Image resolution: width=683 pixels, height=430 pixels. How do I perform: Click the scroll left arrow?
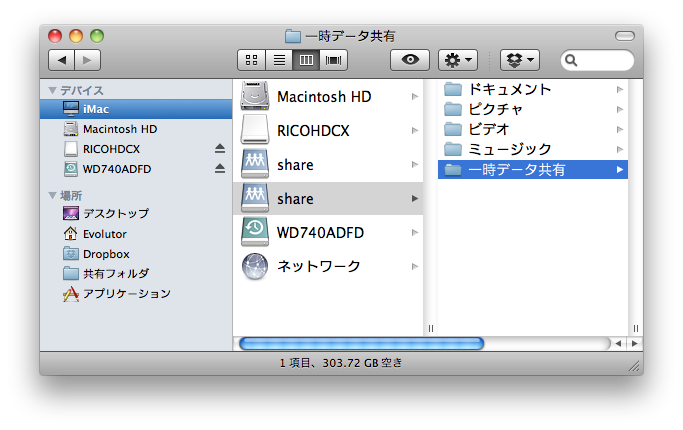coord(619,344)
